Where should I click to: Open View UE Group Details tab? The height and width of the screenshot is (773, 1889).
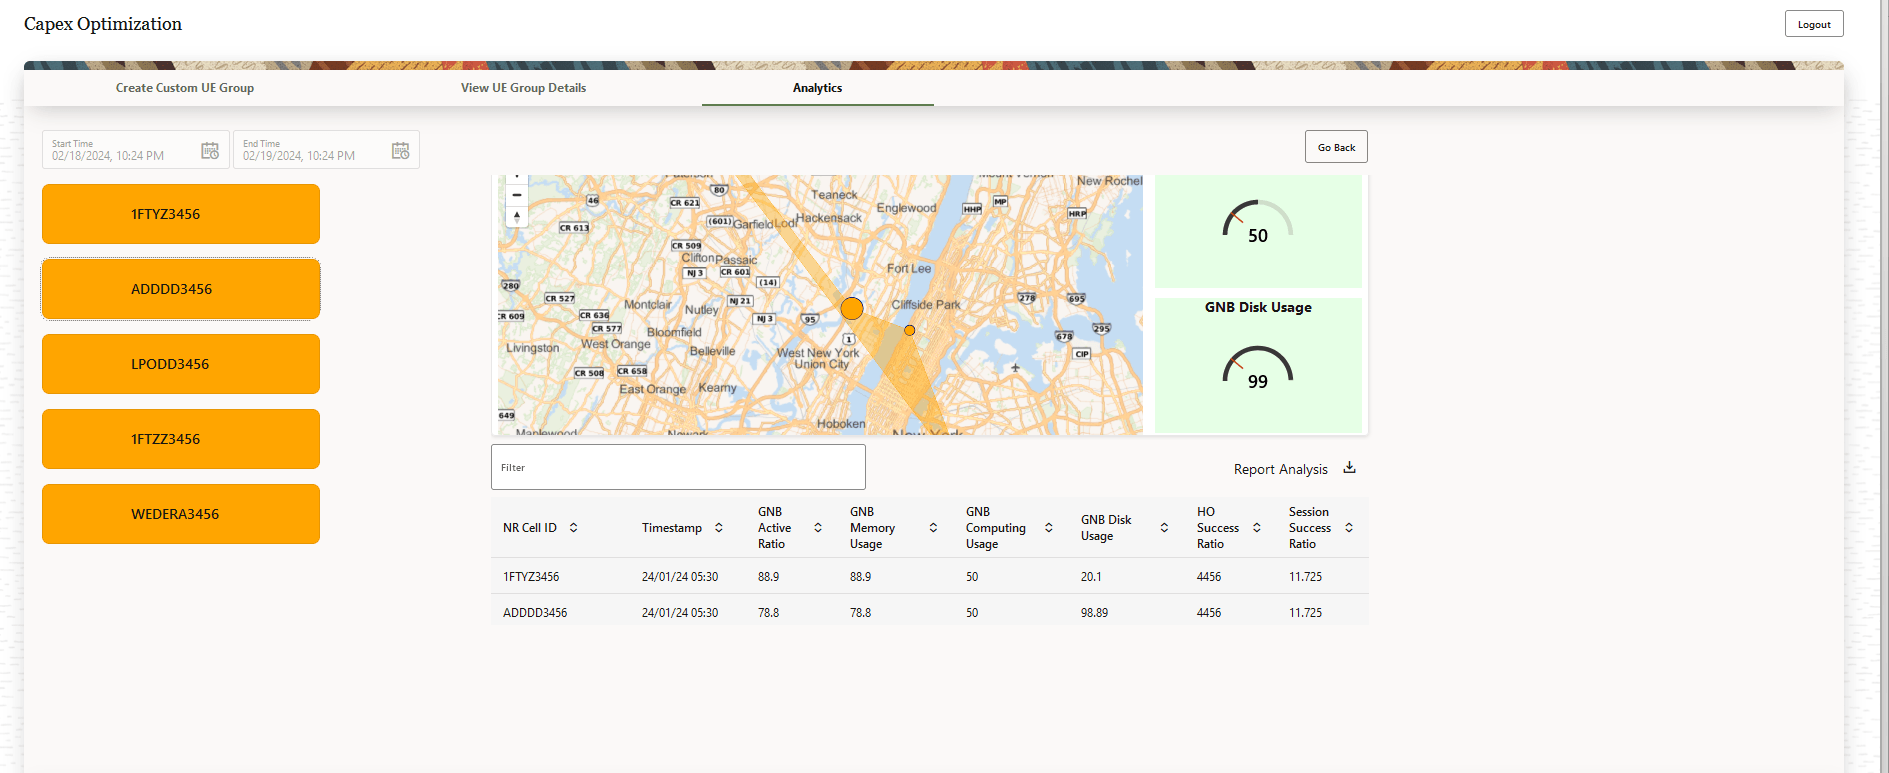point(524,88)
